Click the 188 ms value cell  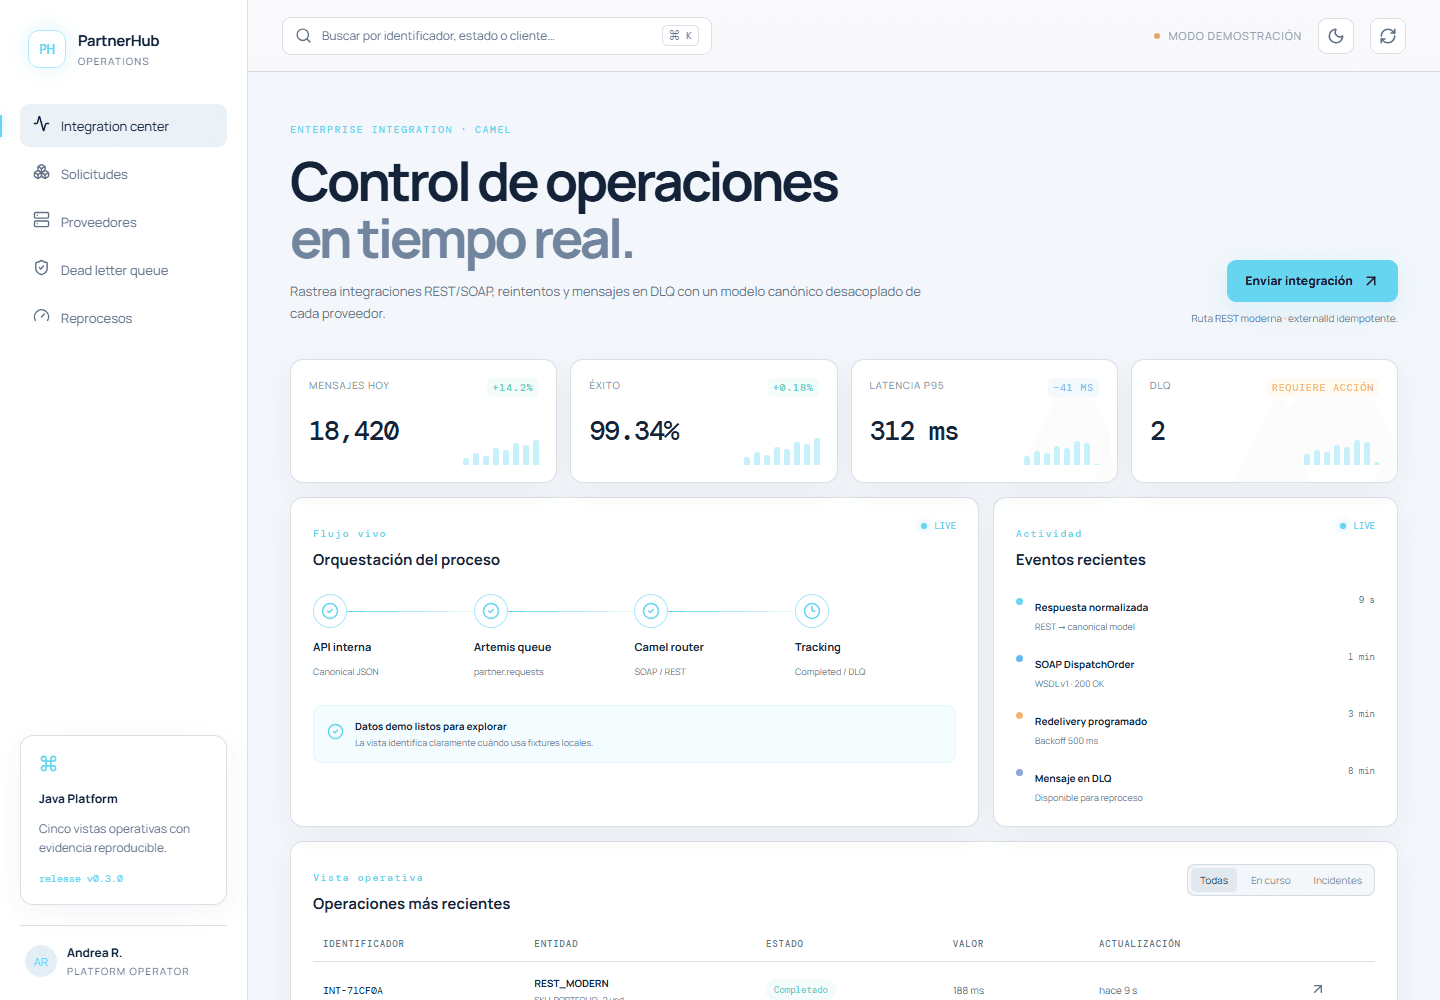point(968,991)
